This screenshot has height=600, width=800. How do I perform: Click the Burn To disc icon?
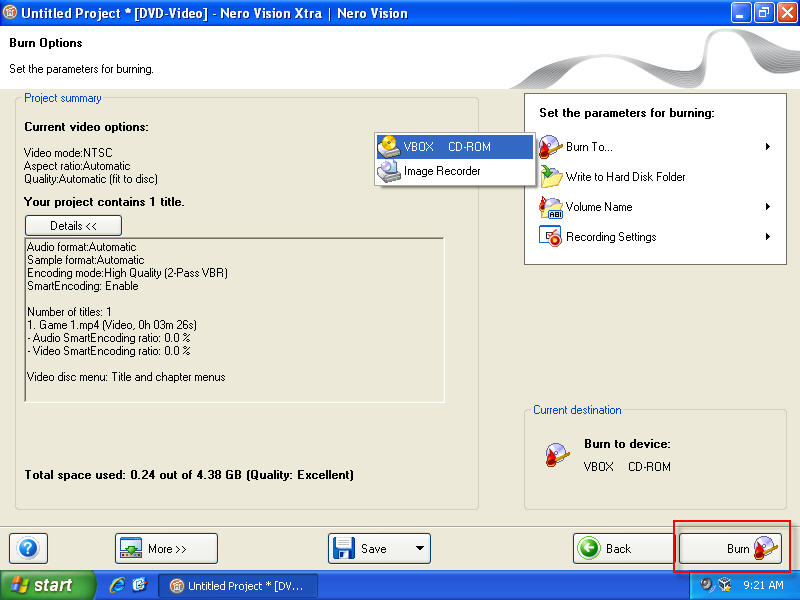point(551,147)
